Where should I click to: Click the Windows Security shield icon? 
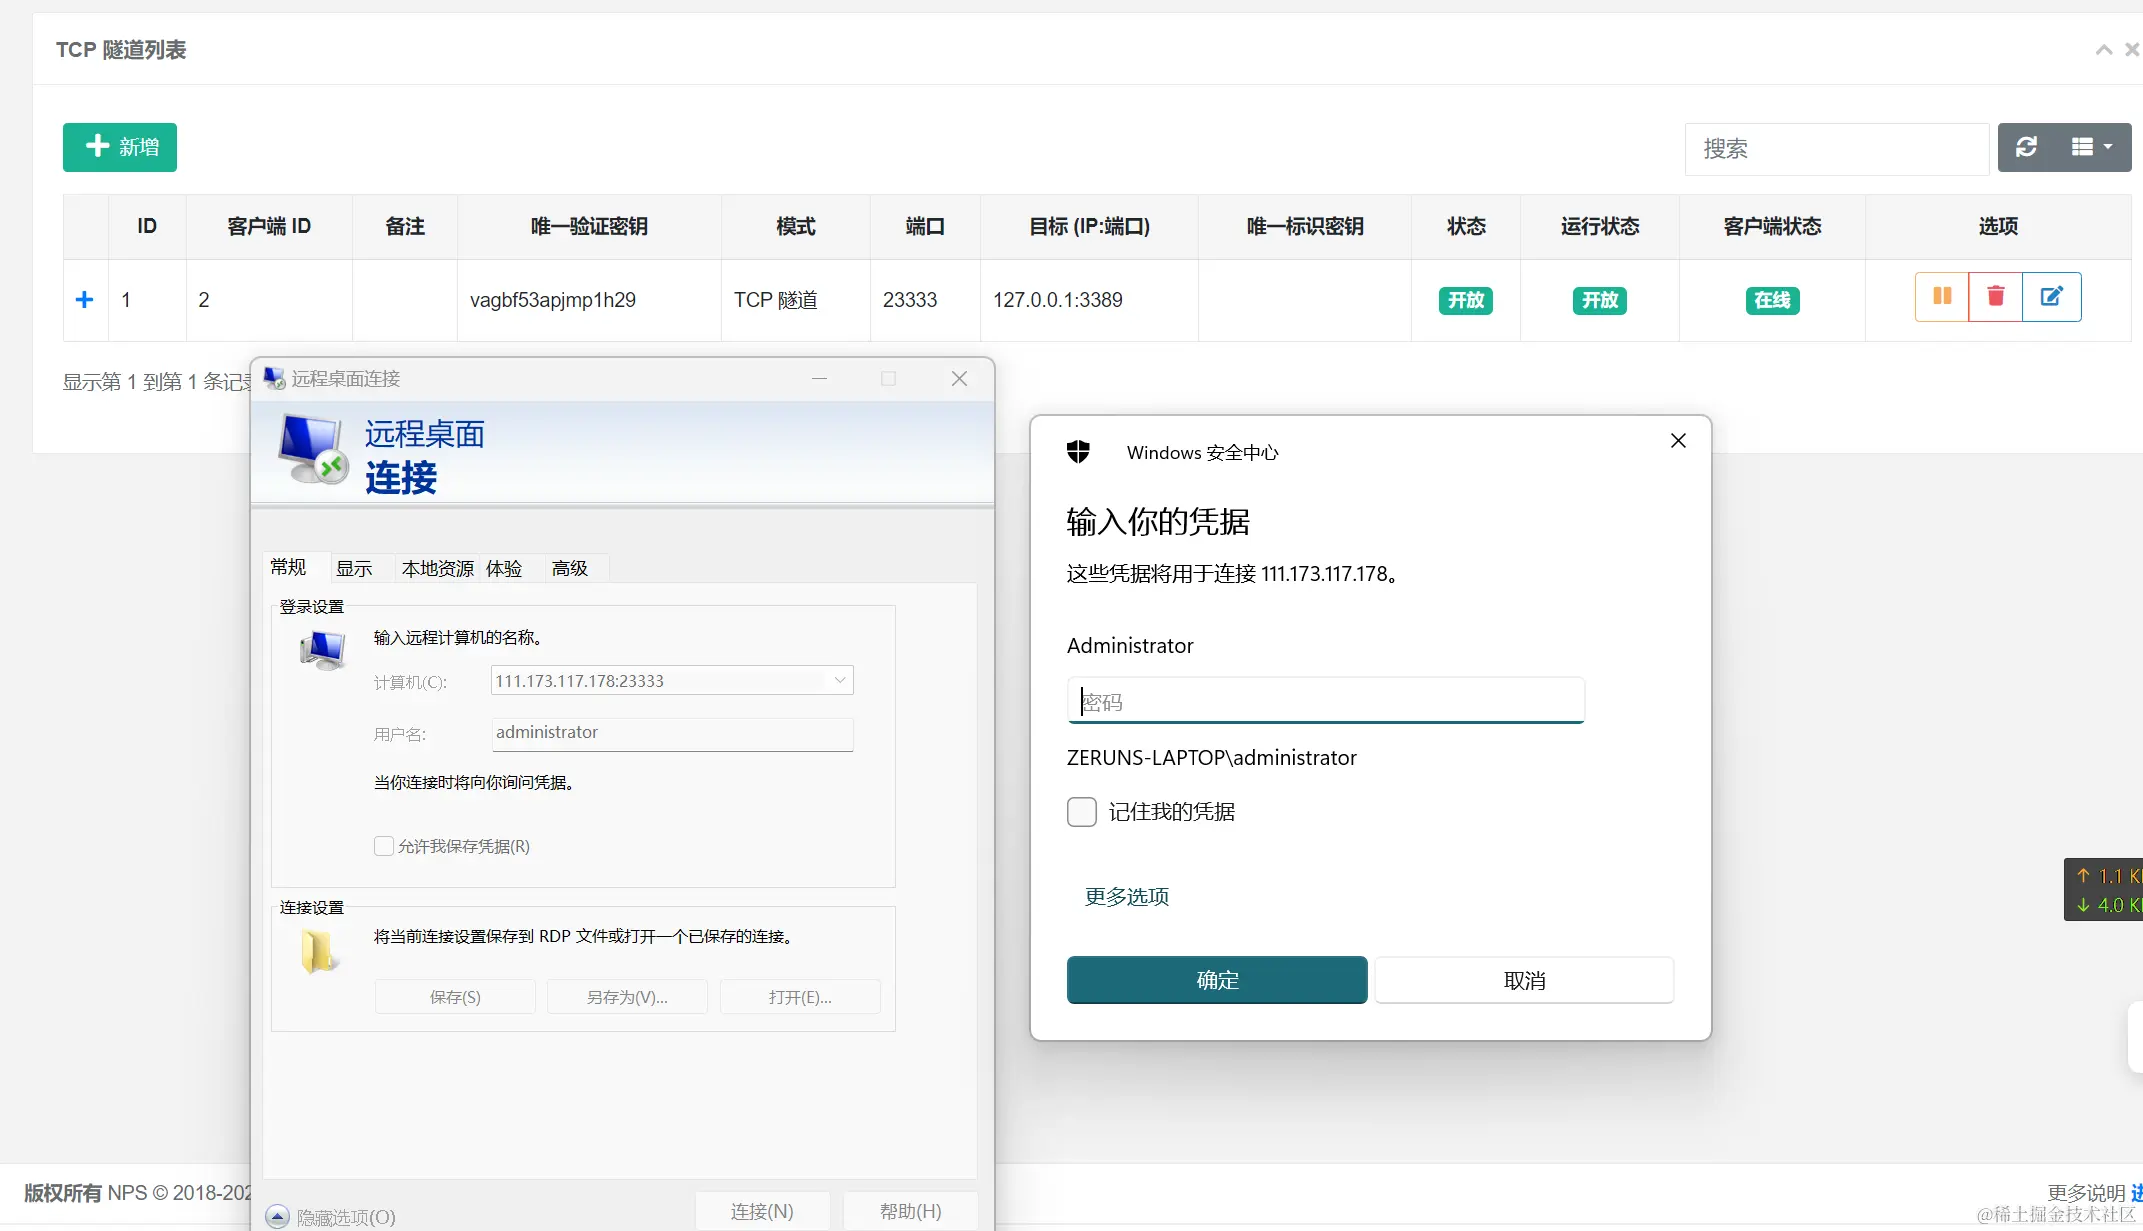1078,452
